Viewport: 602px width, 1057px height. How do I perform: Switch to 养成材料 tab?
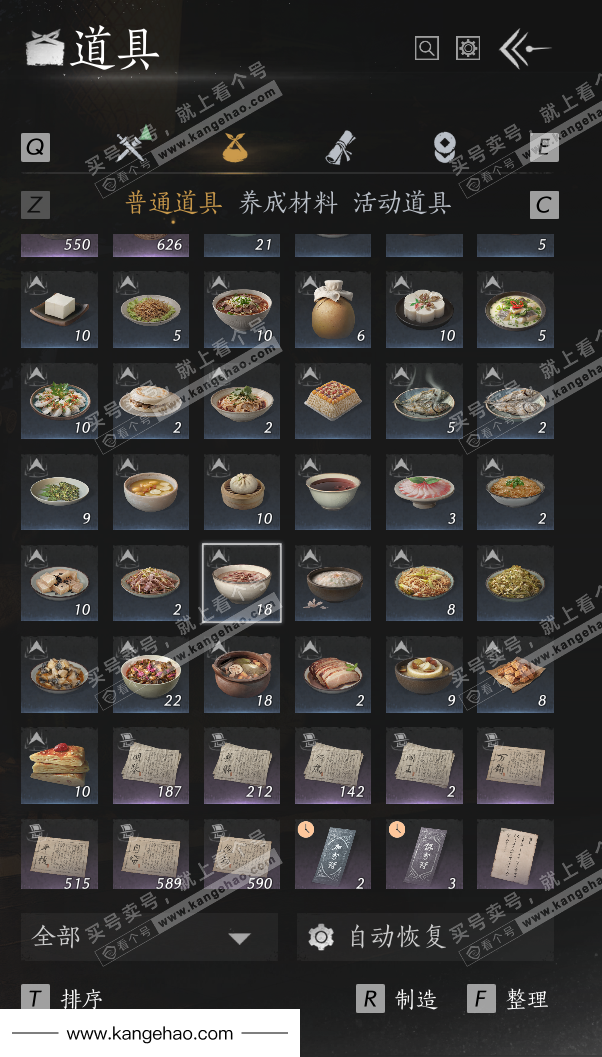(x=289, y=203)
